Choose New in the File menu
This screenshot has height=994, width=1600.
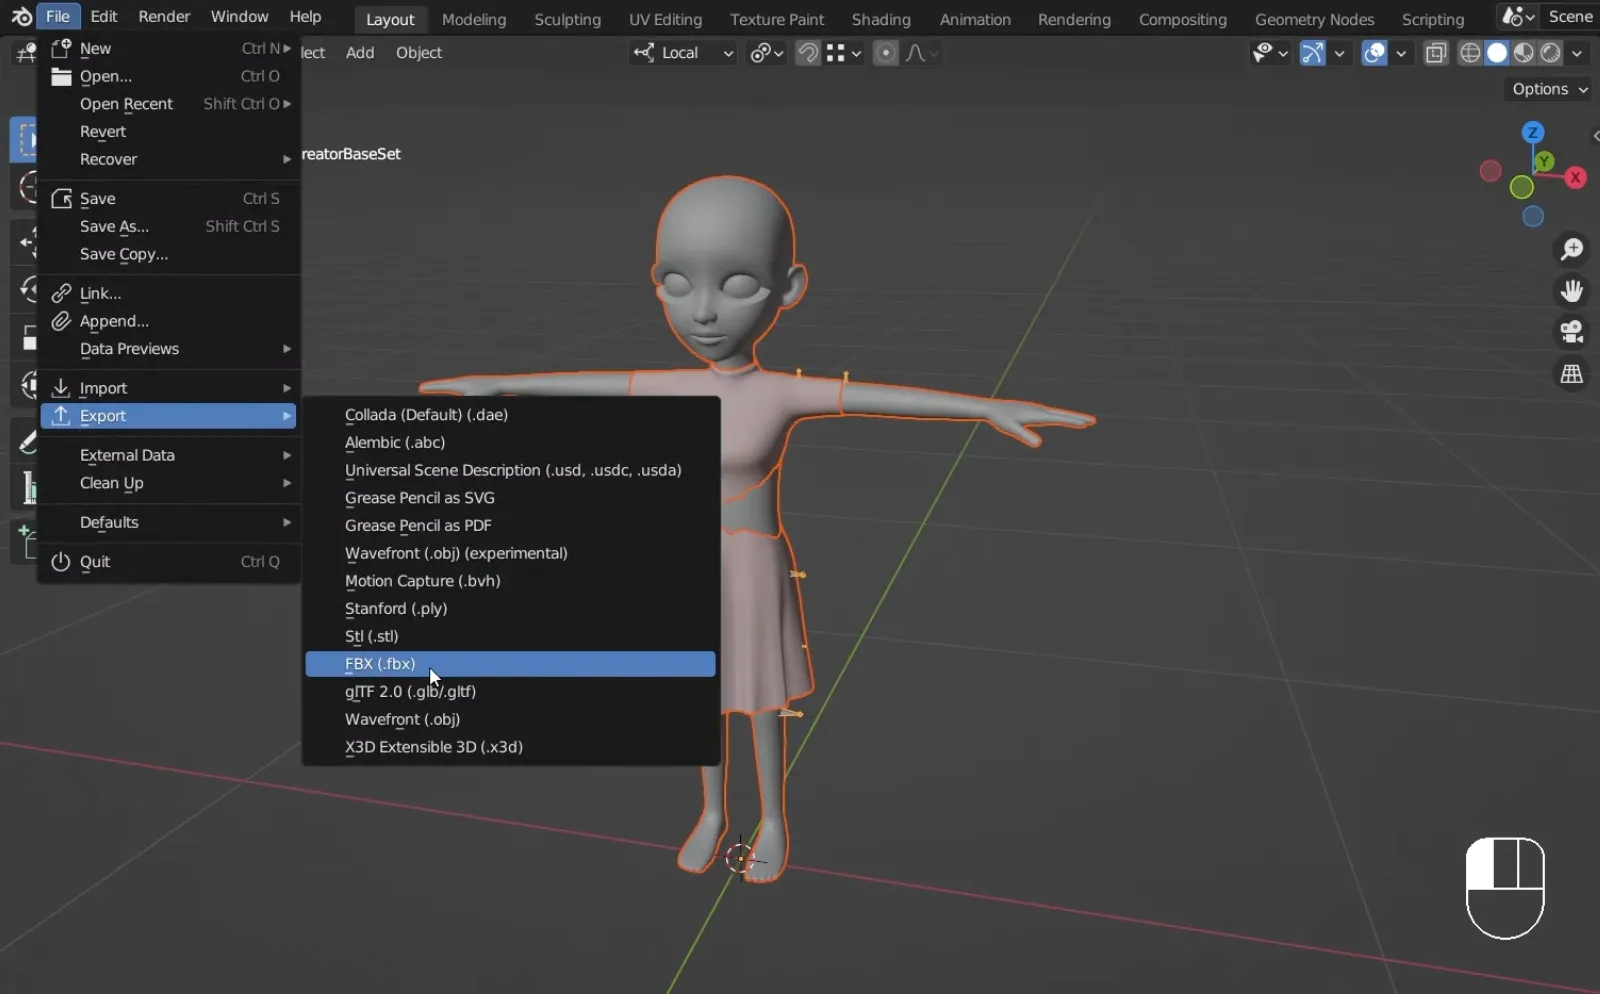168,48
